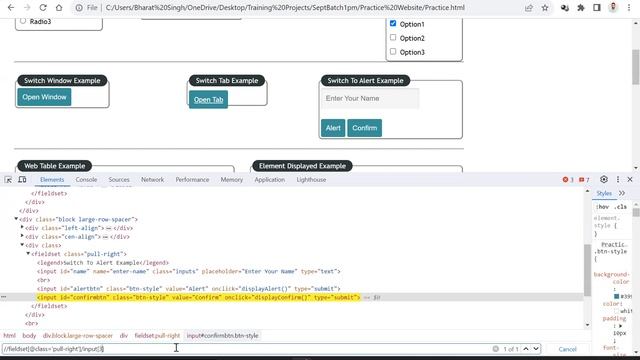The image size is (640, 360).
Task: Select the Radio3 radio button
Action: click(x=23, y=21)
